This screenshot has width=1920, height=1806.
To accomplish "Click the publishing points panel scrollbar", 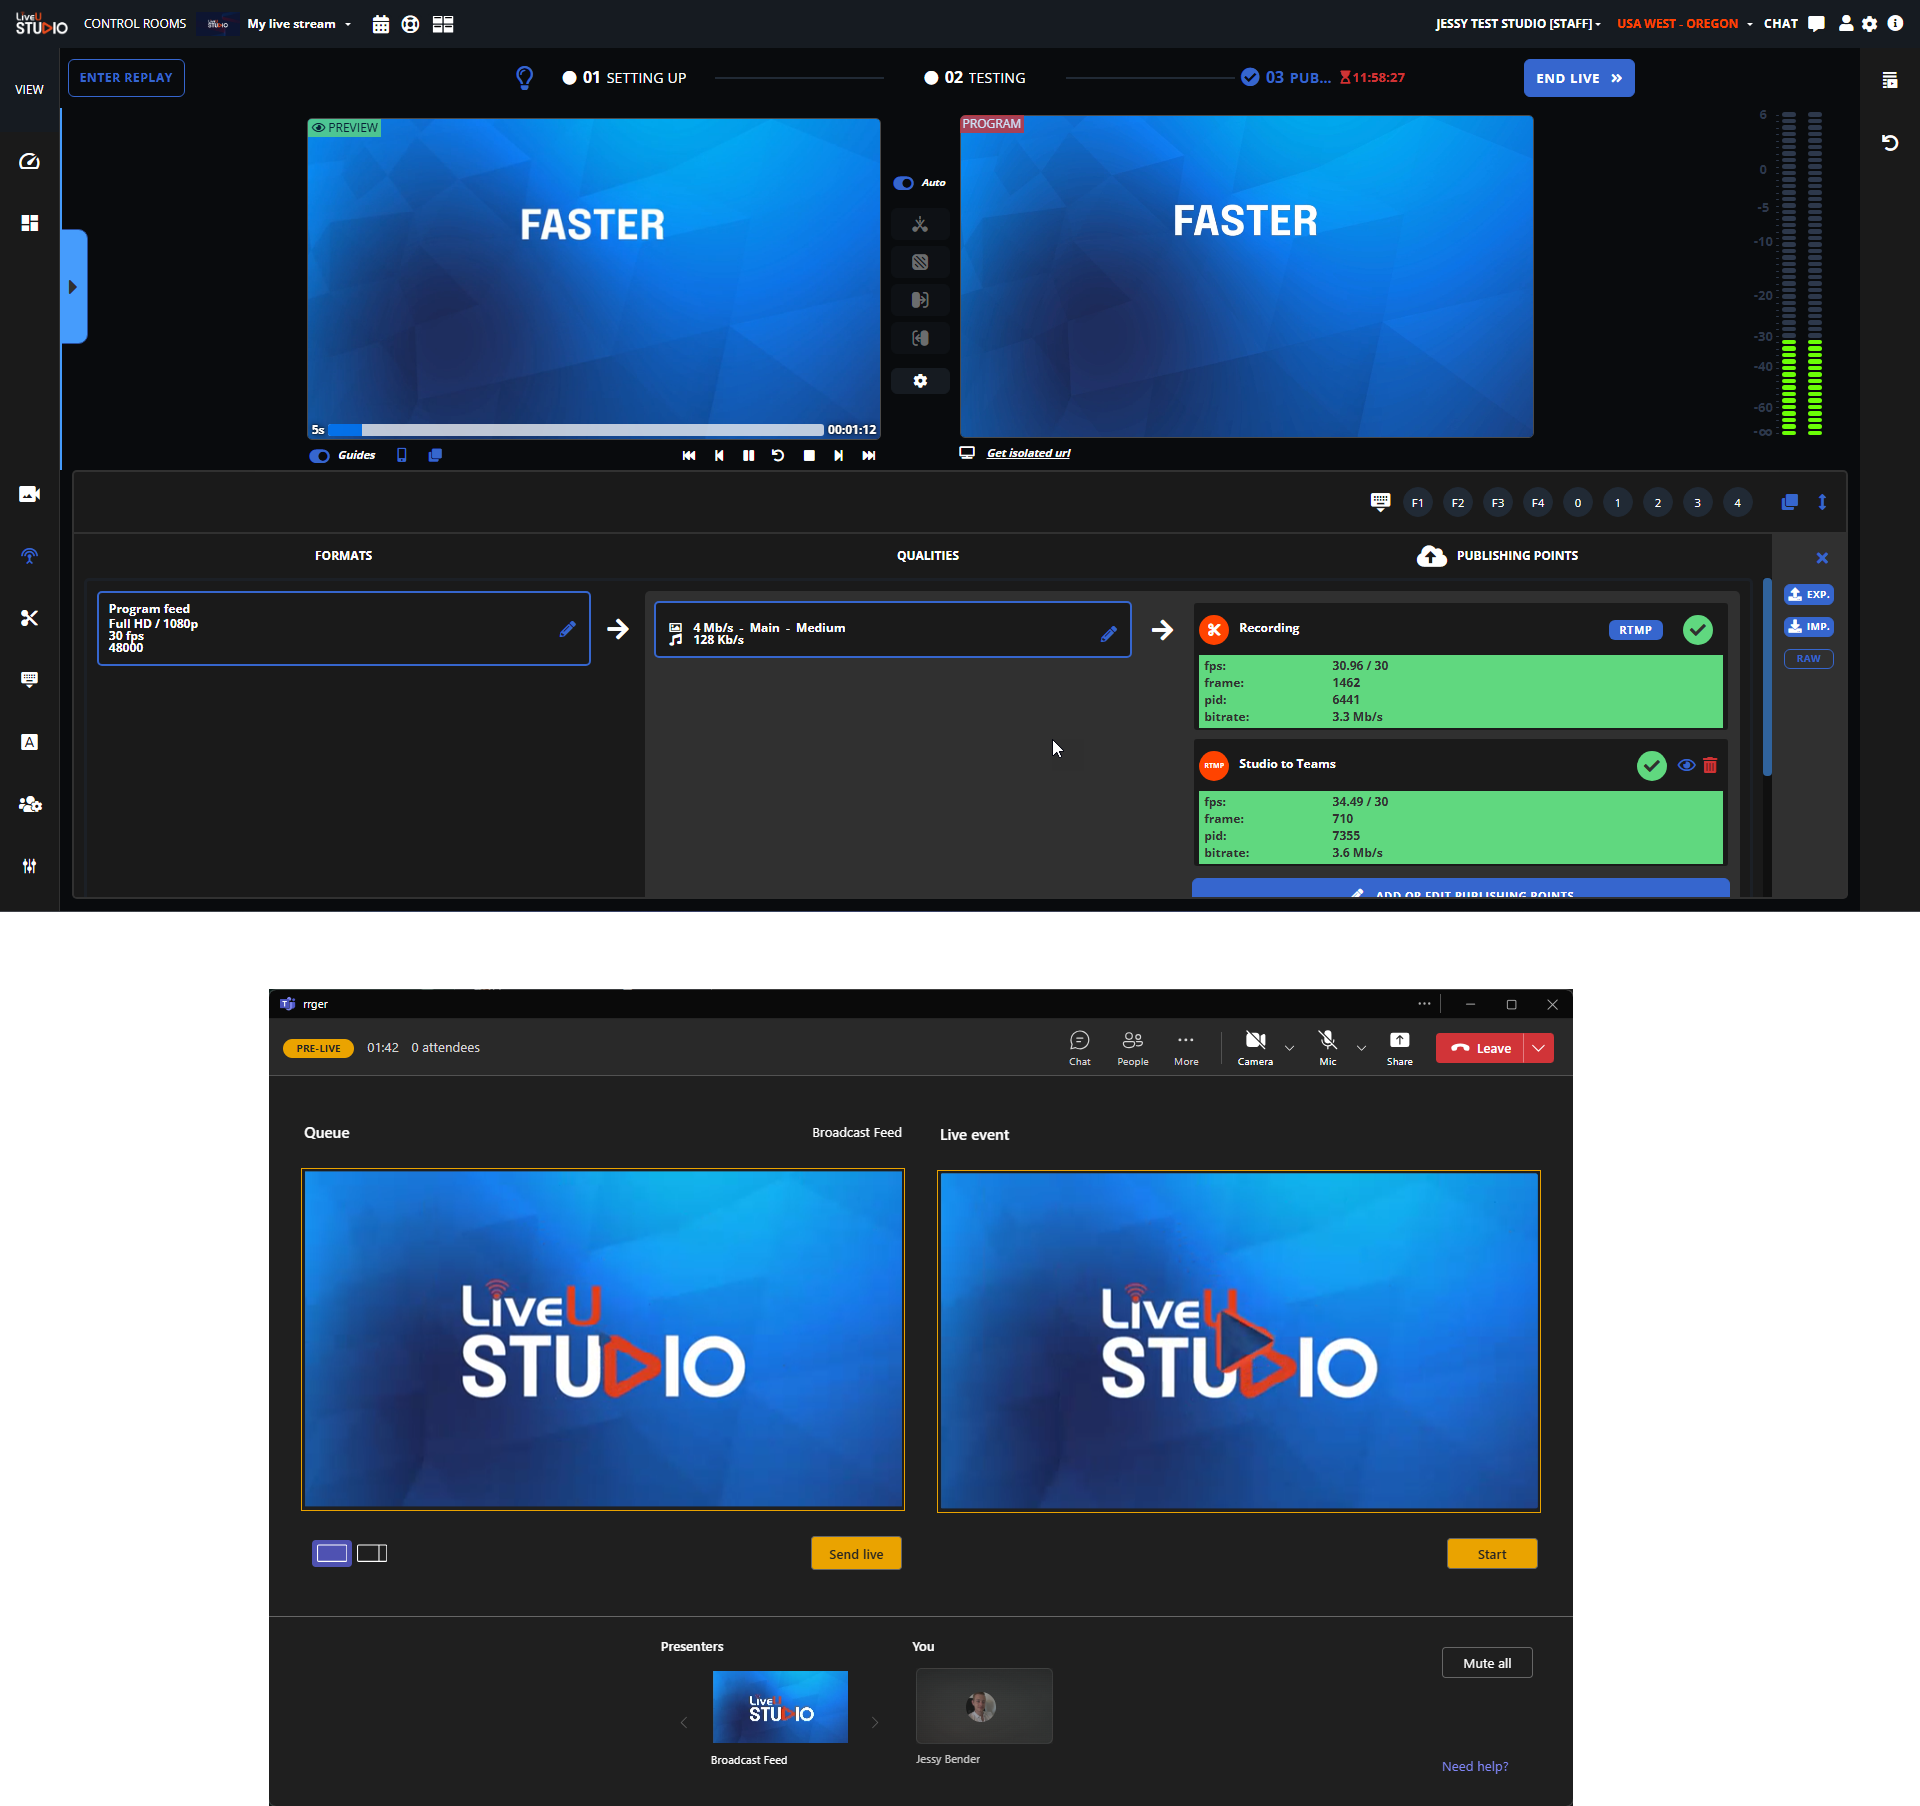I will pyautogui.click(x=1767, y=677).
